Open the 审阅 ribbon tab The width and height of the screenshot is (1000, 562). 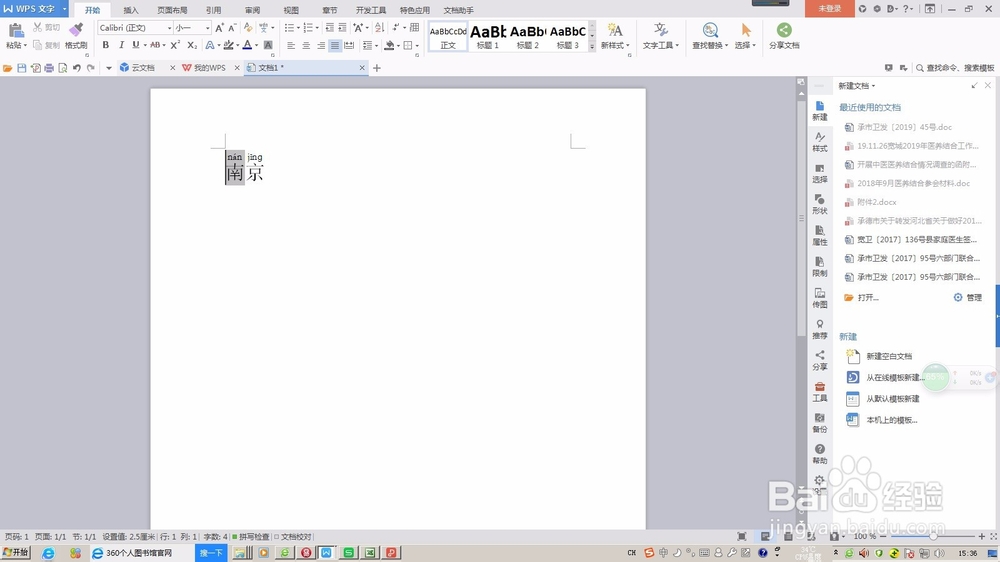pyautogui.click(x=253, y=10)
